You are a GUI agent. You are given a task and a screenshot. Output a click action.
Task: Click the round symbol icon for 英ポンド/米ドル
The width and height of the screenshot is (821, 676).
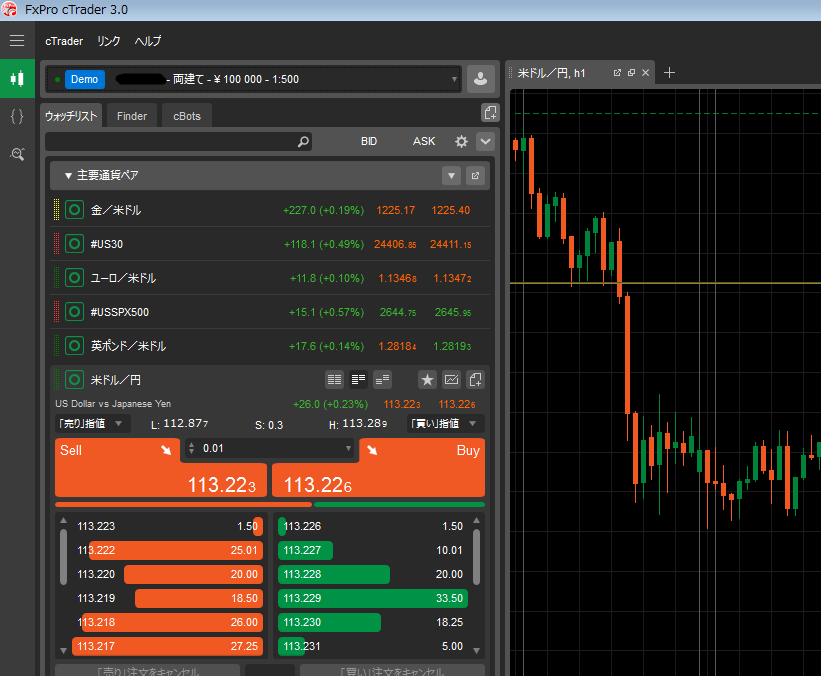pos(74,346)
